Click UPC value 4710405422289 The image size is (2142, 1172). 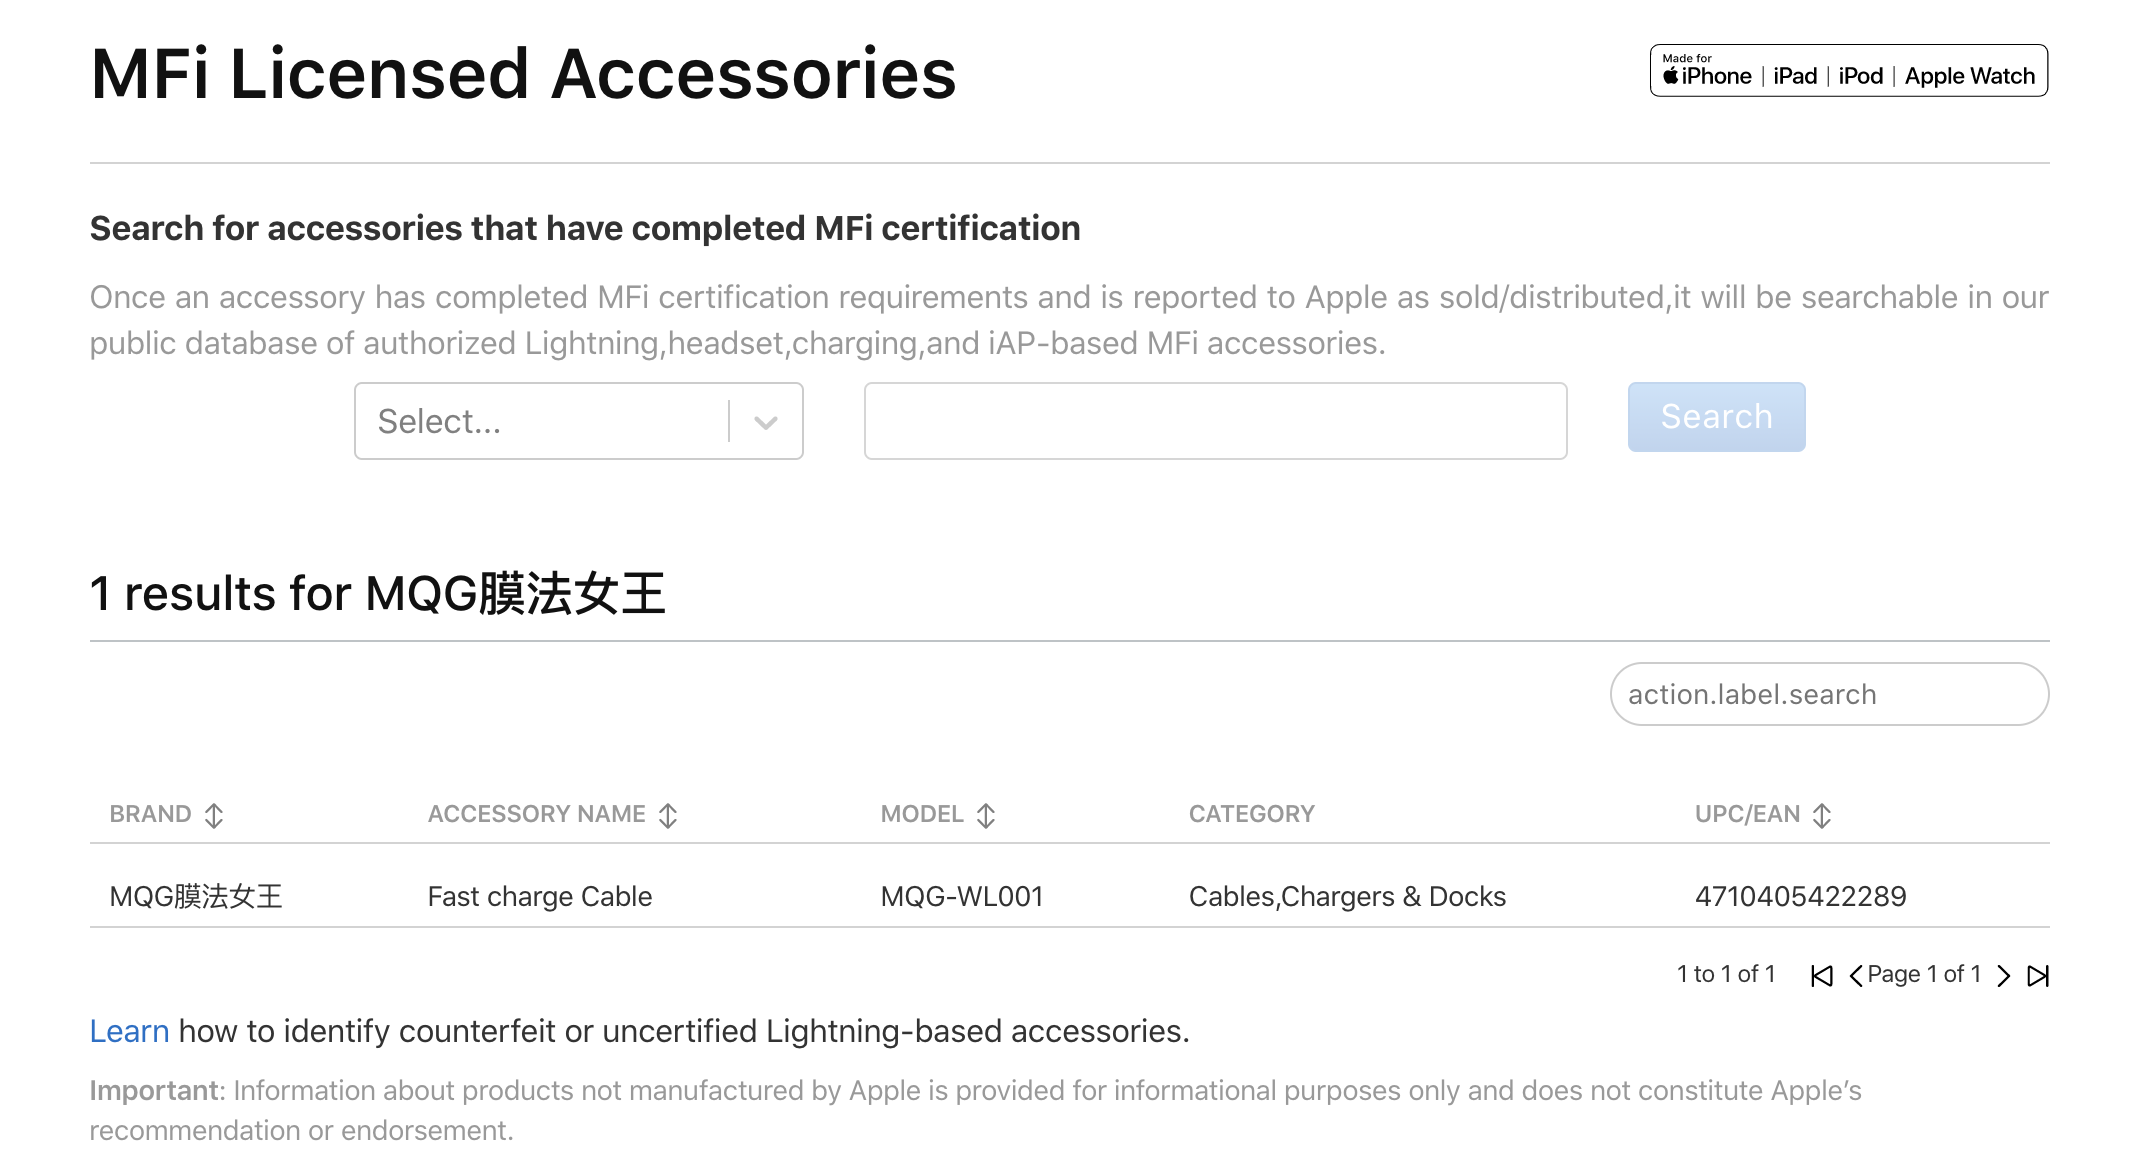click(1800, 896)
